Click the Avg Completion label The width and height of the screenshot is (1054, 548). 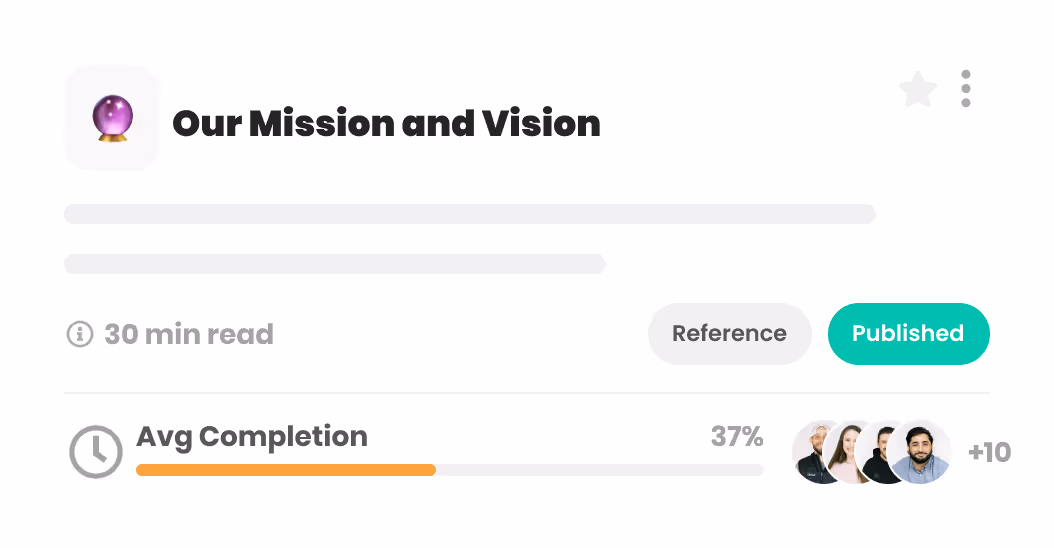coord(252,437)
